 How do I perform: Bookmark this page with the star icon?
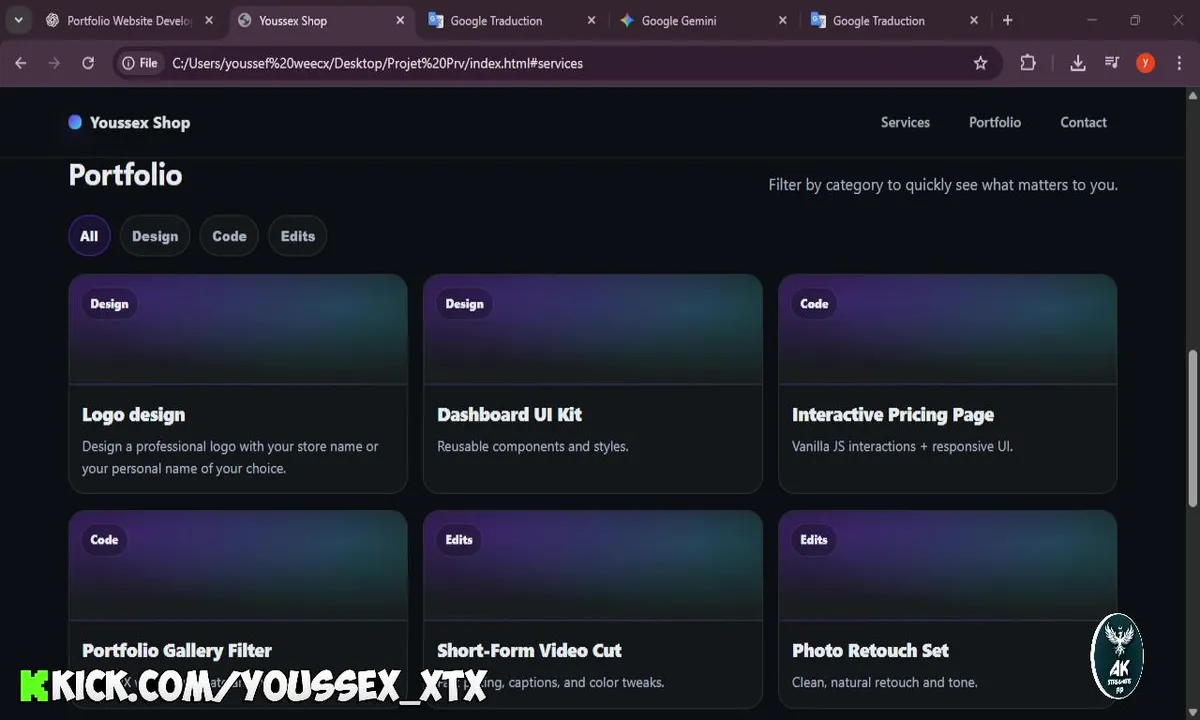pyautogui.click(x=981, y=63)
